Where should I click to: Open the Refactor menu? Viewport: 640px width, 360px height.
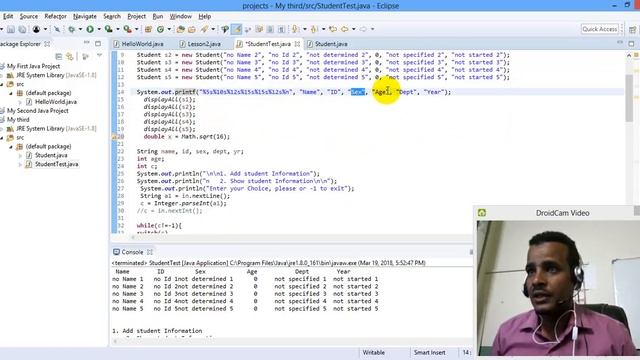[x=56, y=16]
